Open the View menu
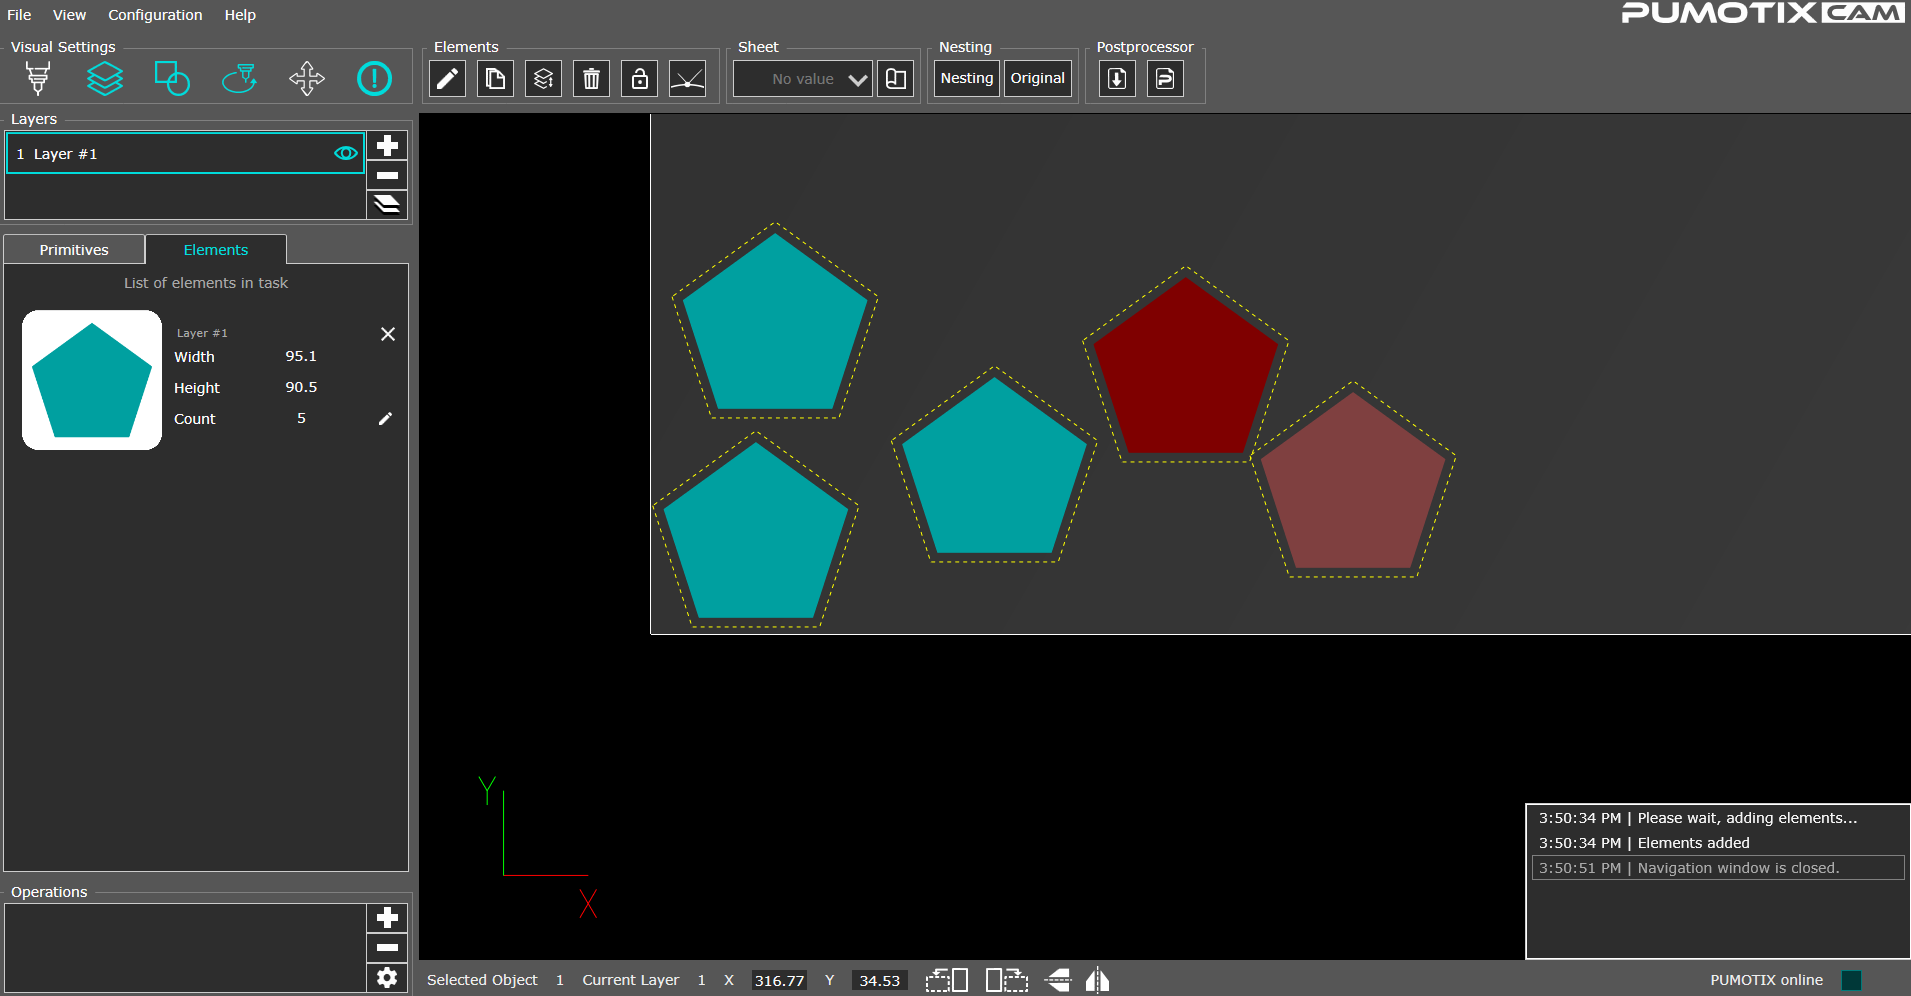Viewport: 1911px width, 996px height. pos(69,15)
